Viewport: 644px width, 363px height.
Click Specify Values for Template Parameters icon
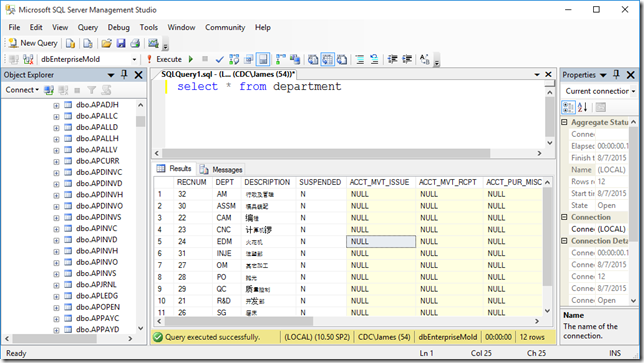(x=425, y=60)
